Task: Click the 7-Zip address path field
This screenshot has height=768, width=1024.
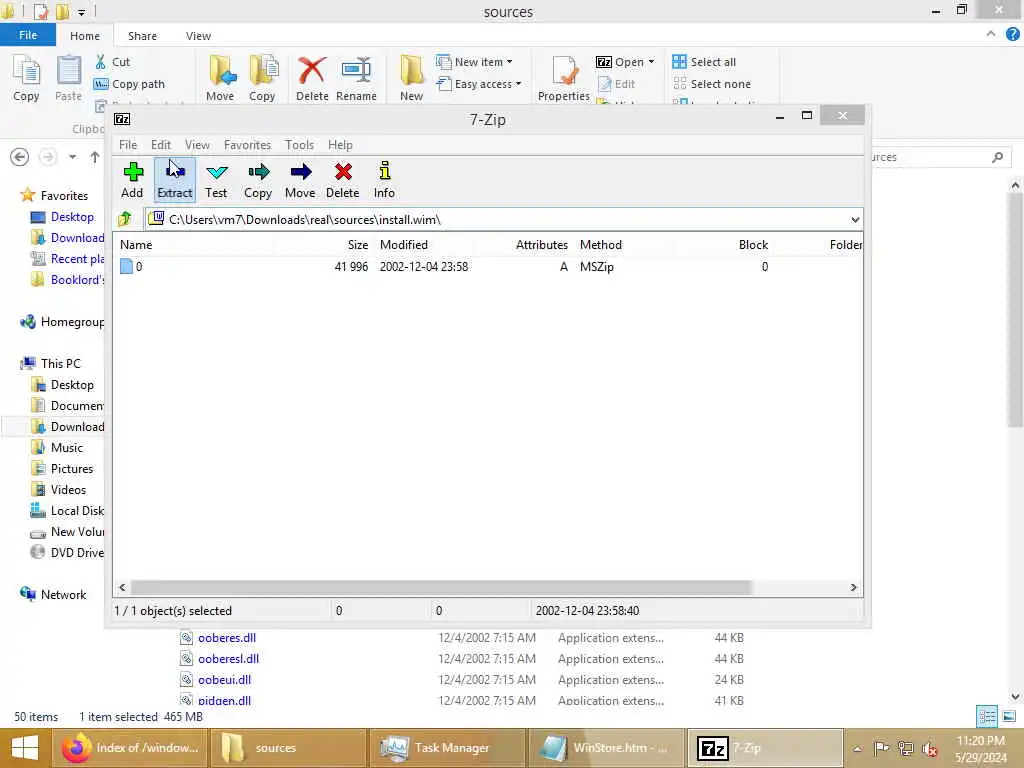Action: pos(496,219)
